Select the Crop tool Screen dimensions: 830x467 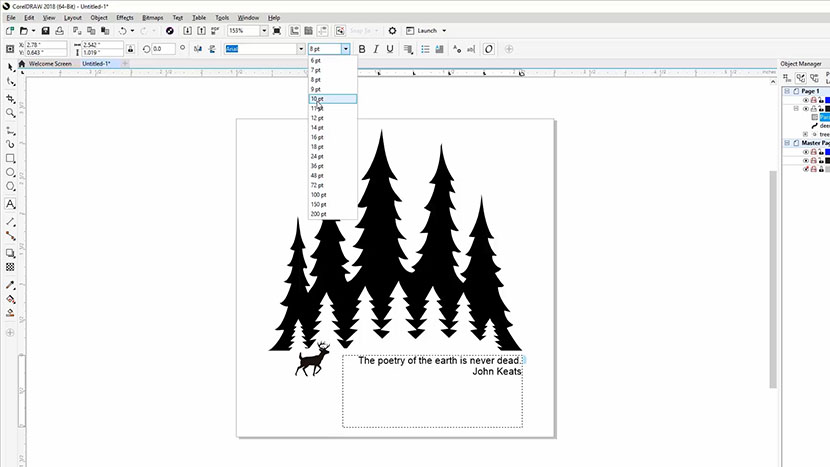[x=11, y=99]
